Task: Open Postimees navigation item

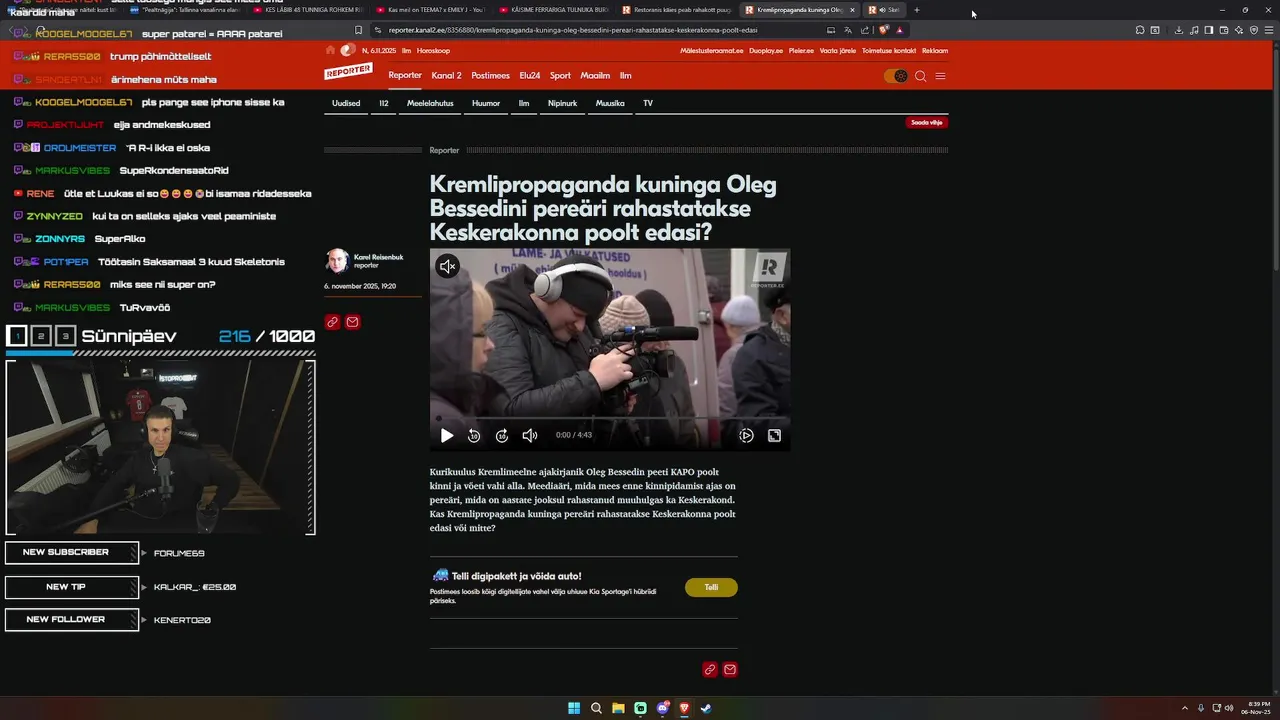Action: tap(490, 76)
